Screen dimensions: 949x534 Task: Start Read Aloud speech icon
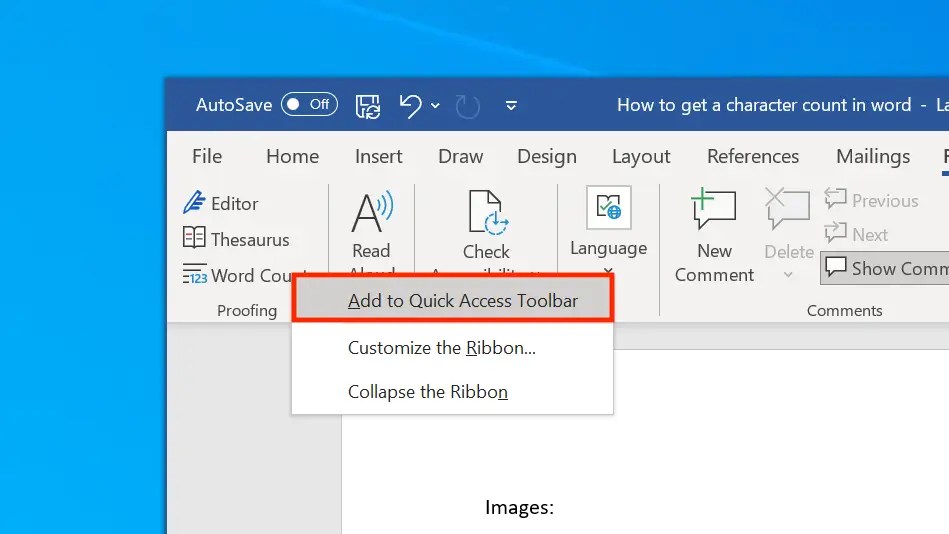(372, 212)
